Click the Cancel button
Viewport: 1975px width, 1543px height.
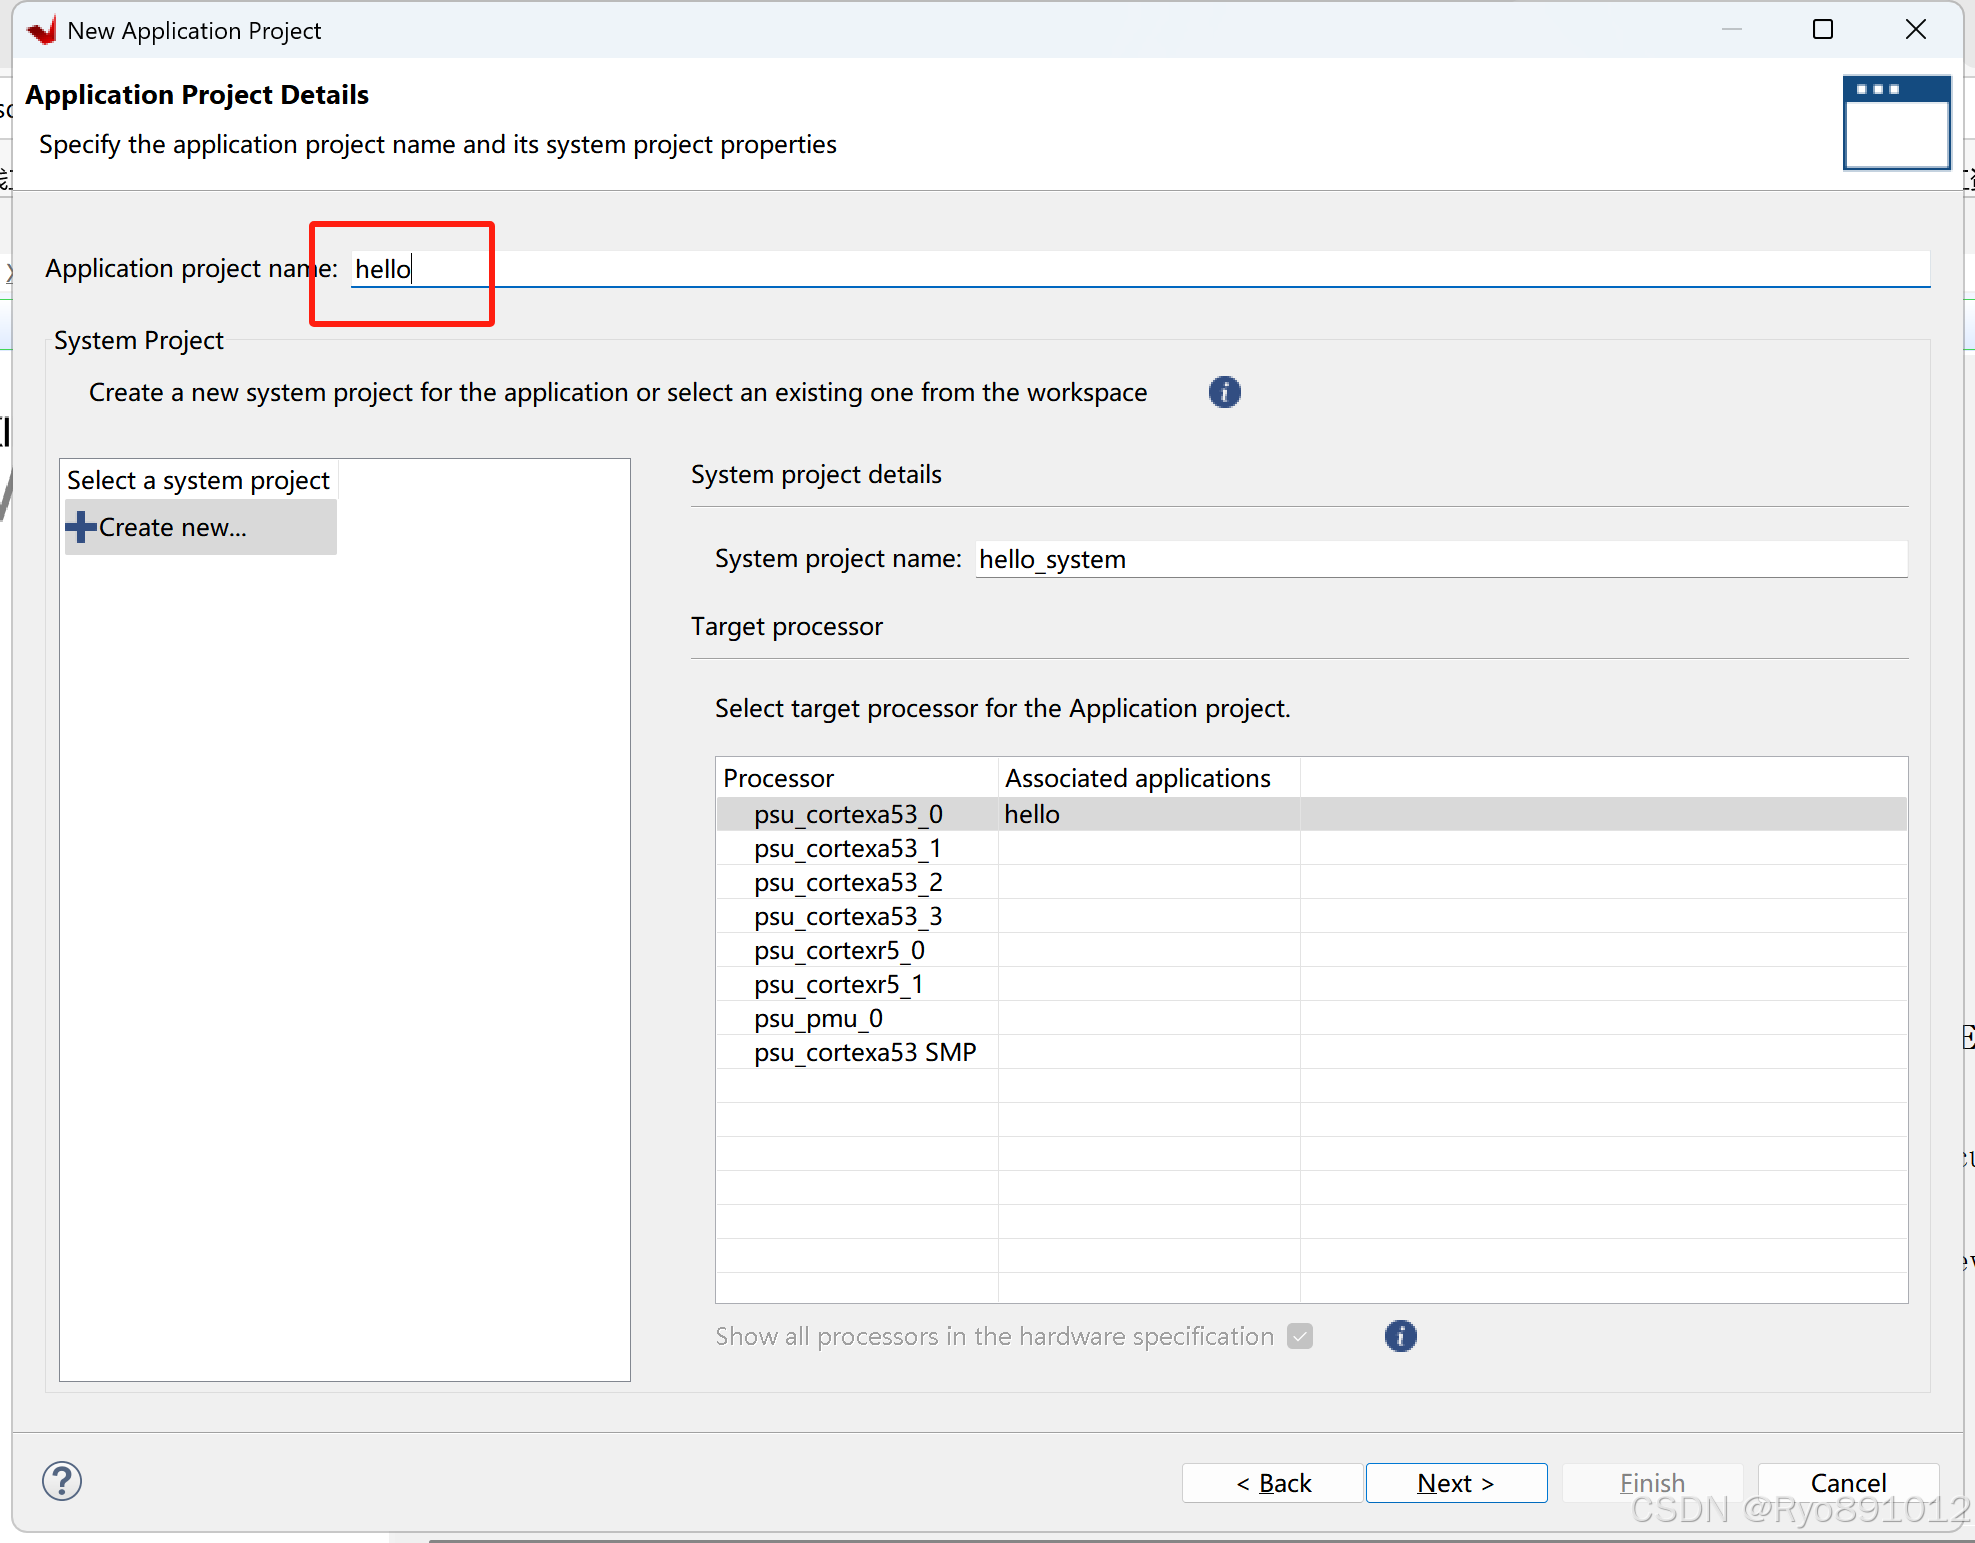(1847, 1483)
